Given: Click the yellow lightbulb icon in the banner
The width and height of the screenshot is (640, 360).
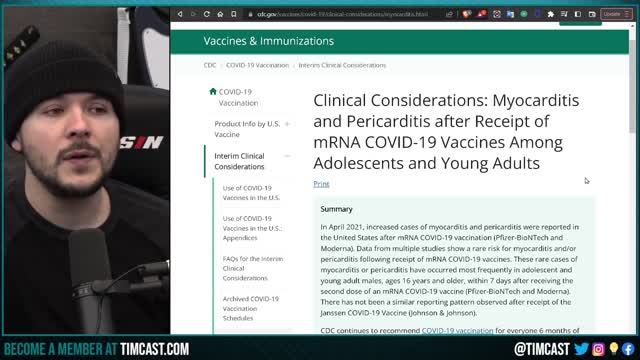Looking at the screenshot, I should pos(614,349).
